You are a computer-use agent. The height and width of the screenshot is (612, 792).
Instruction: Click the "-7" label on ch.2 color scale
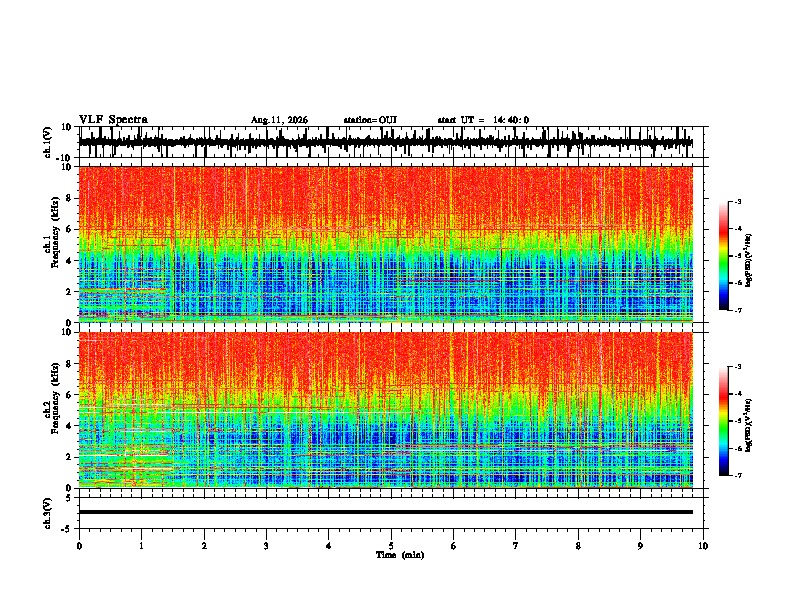[x=738, y=475]
